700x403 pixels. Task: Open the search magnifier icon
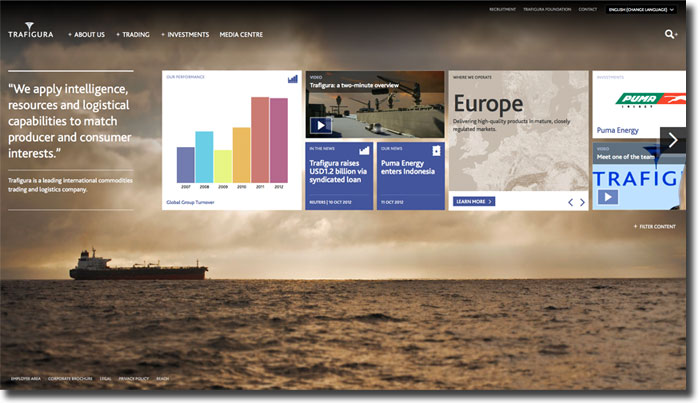pos(670,34)
